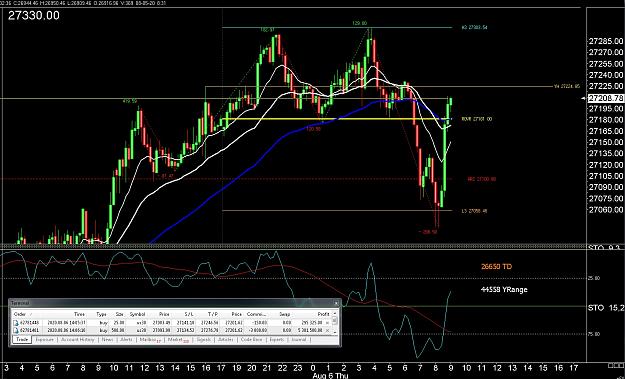
Task: Click the 27285.00 price scale label
Action: coord(606,41)
